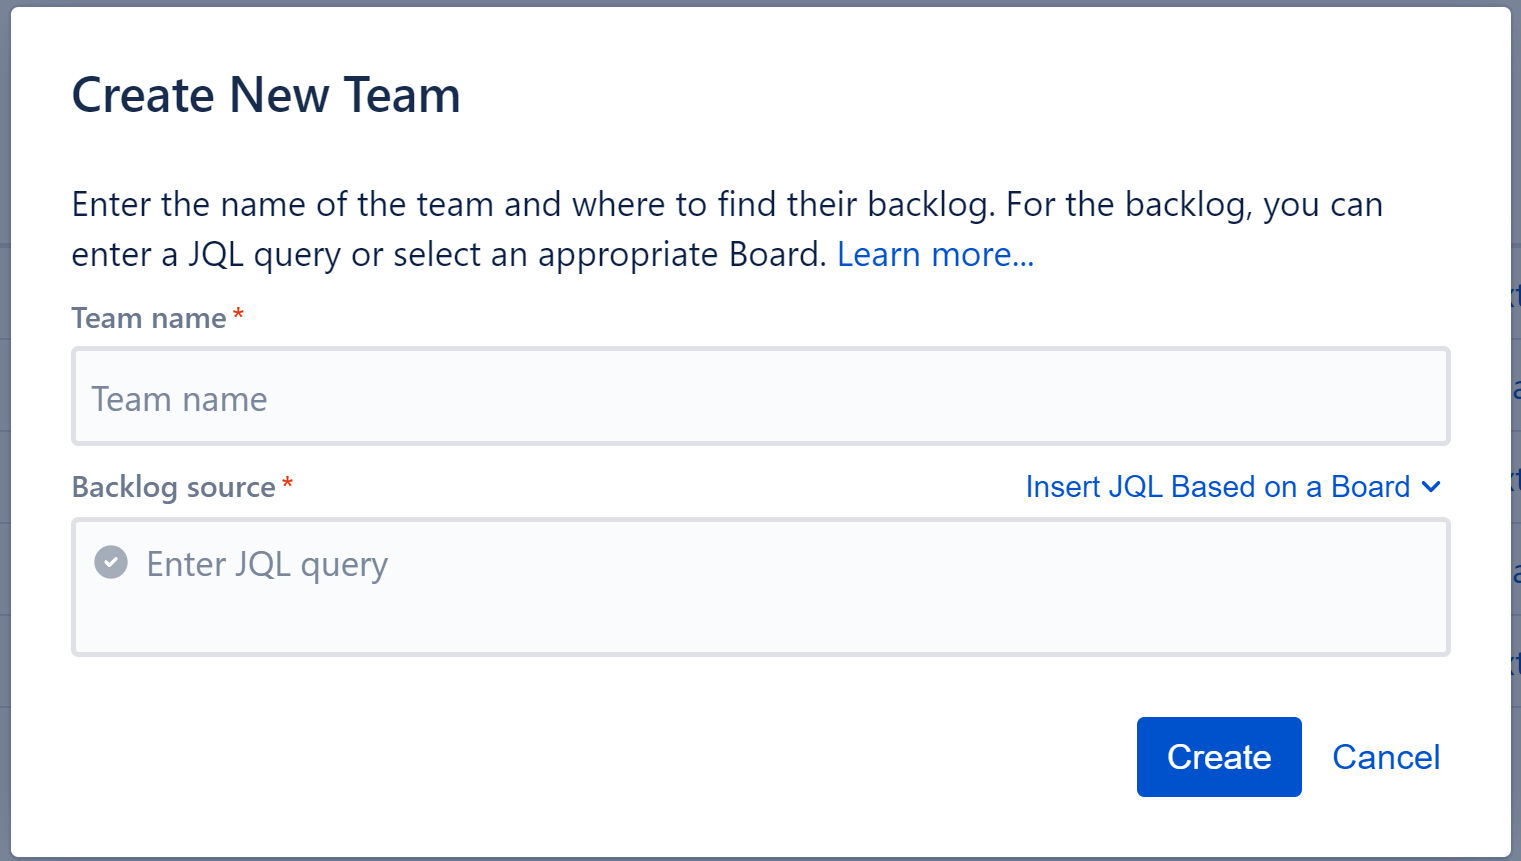
Task: Click the Create New Team dialog title
Action: point(266,95)
